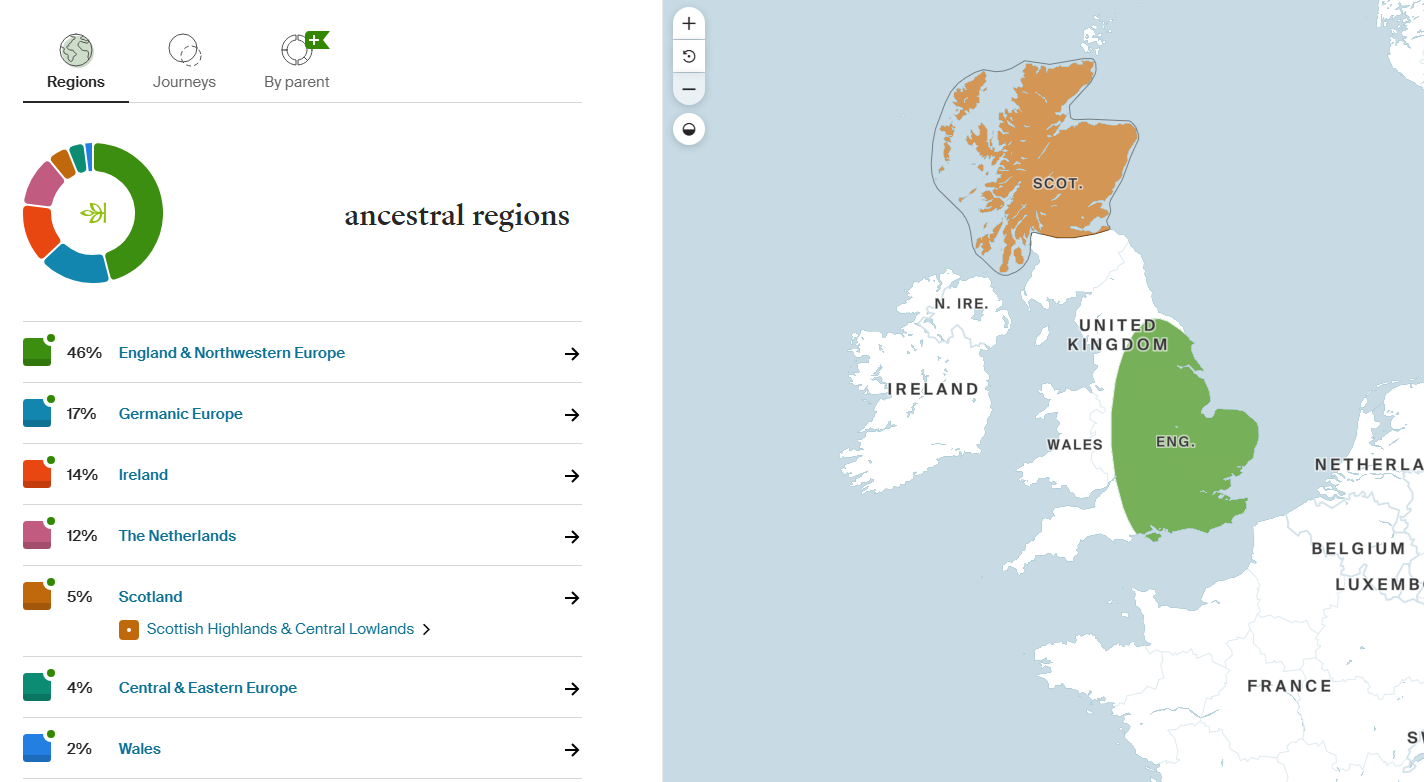This screenshot has height=782, width=1427.
Task: Click teal Central & Eastern Europe swatch
Action: pyautogui.click(x=37, y=687)
